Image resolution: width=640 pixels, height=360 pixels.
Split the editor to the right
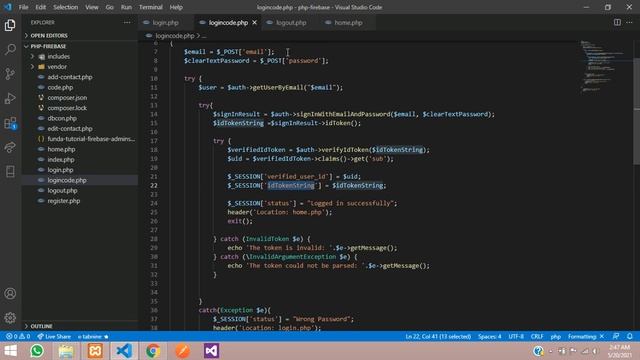tap(617, 22)
